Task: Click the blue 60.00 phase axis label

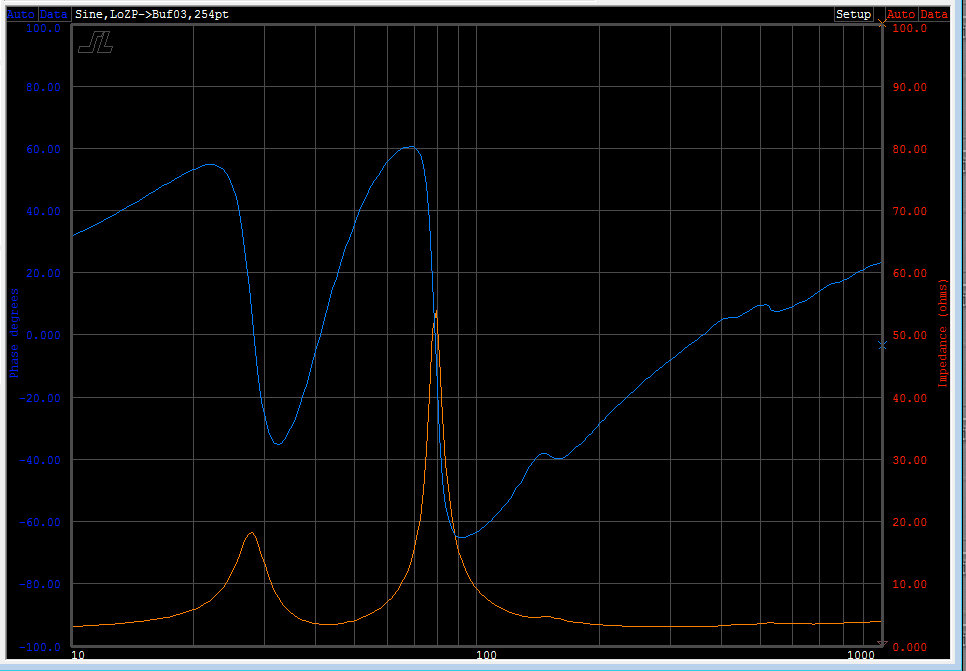Action: [x=45, y=149]
